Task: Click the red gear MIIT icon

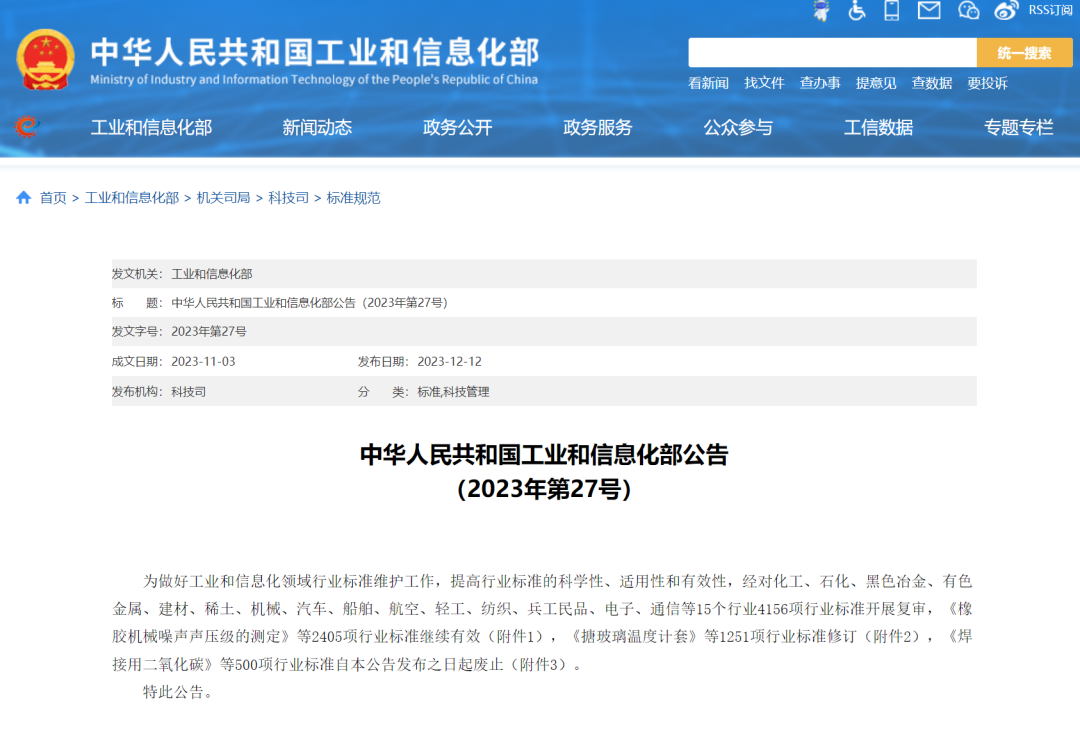Action: 27,127
